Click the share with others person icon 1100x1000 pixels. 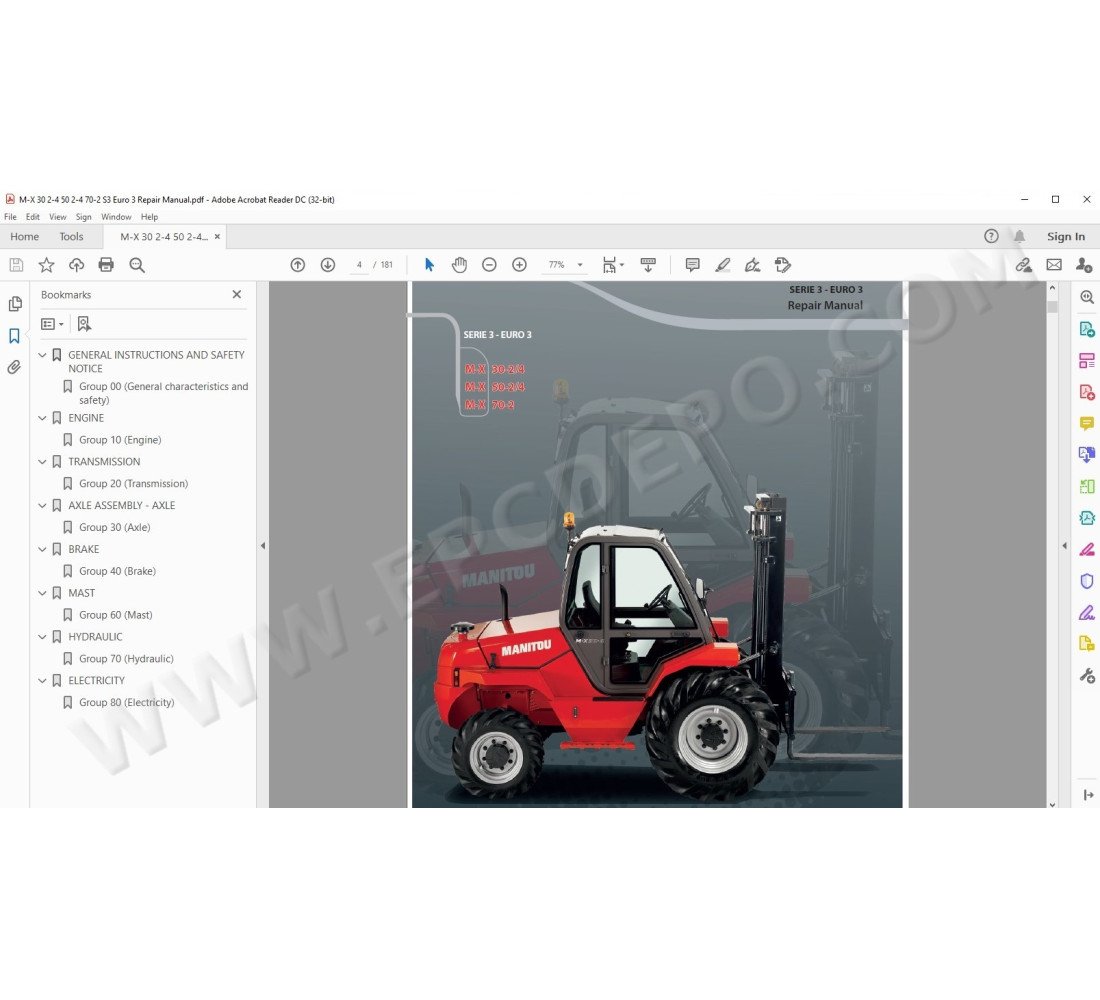1084,265
